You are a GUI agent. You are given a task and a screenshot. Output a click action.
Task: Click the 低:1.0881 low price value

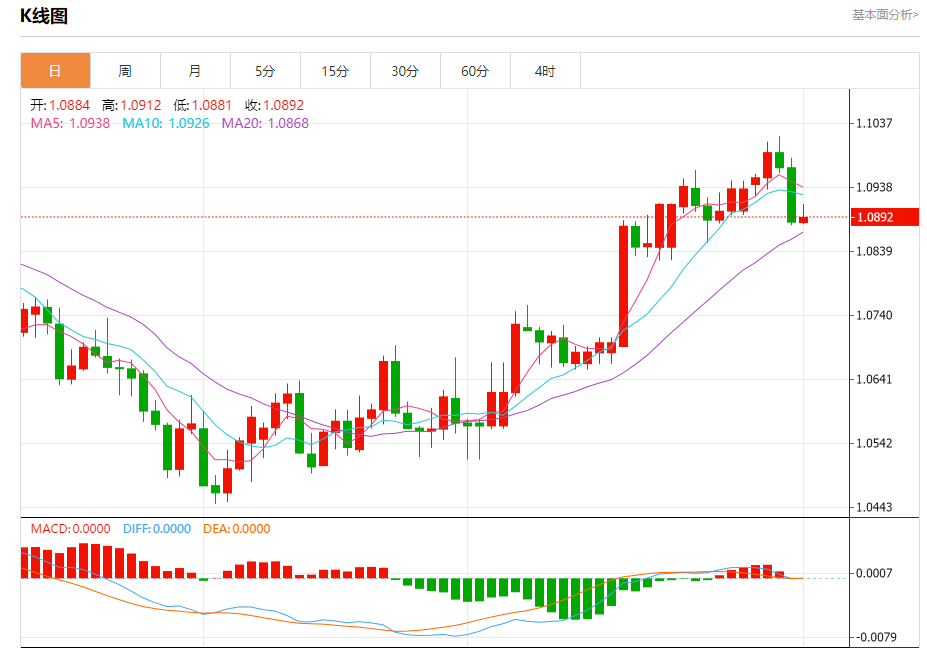click(x=203, y=105)
